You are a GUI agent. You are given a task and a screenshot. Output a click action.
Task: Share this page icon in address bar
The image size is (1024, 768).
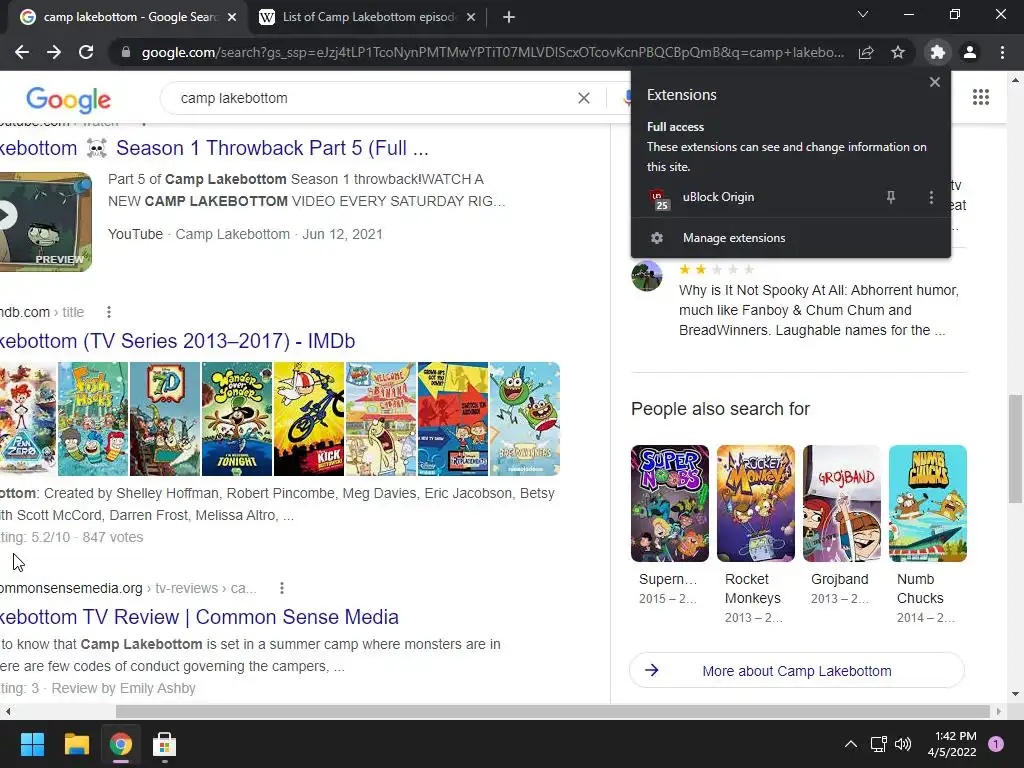pyautogui.click(x=866, y=52)
